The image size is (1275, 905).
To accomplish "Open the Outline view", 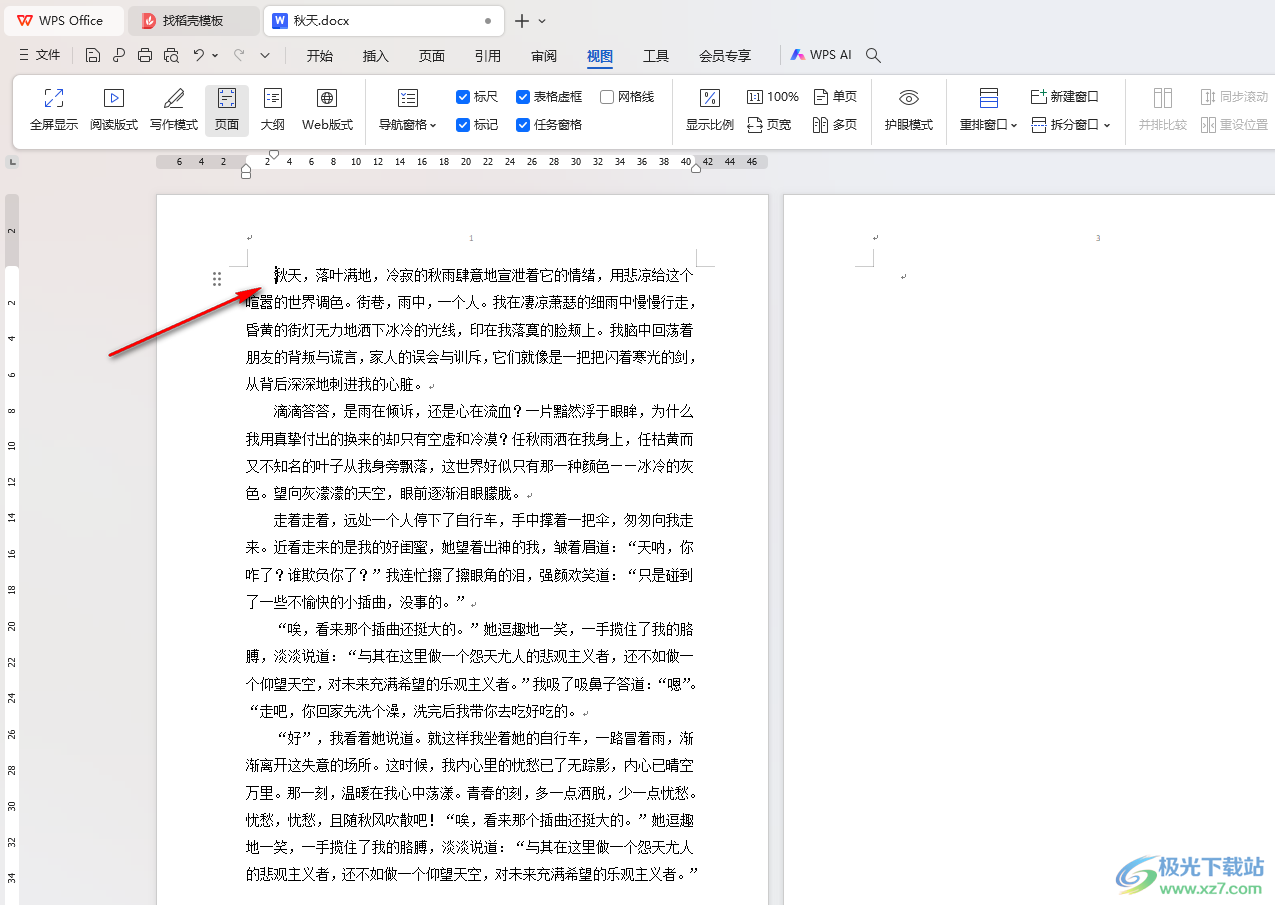I will point(273,109).
